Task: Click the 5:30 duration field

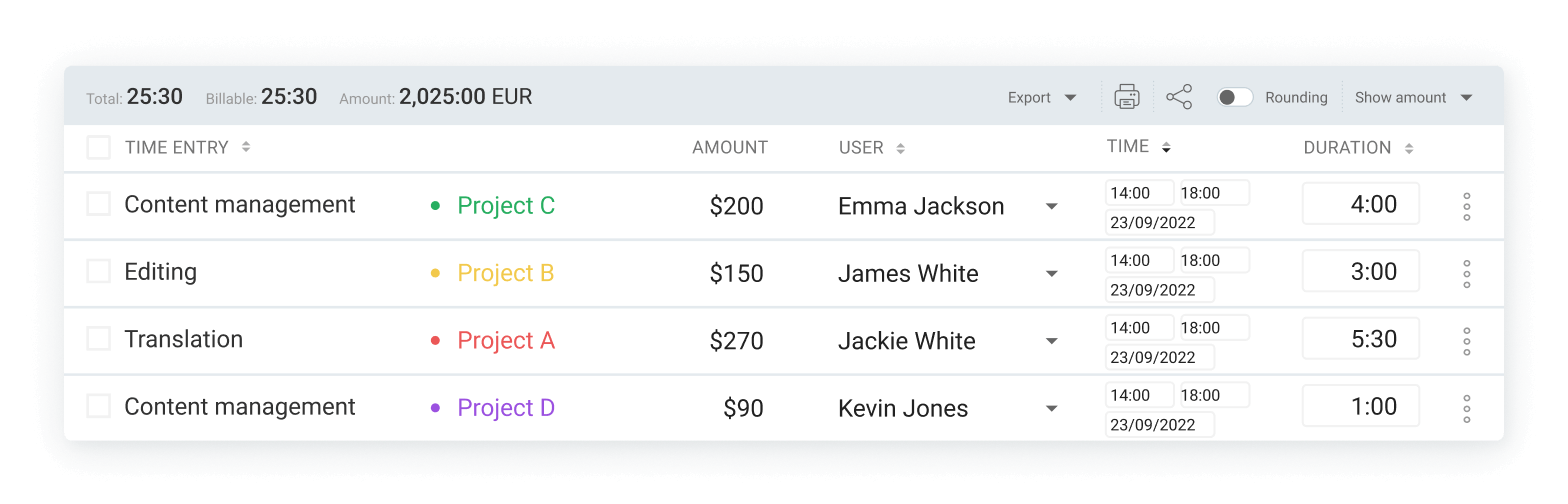Action: point(1360,339)
